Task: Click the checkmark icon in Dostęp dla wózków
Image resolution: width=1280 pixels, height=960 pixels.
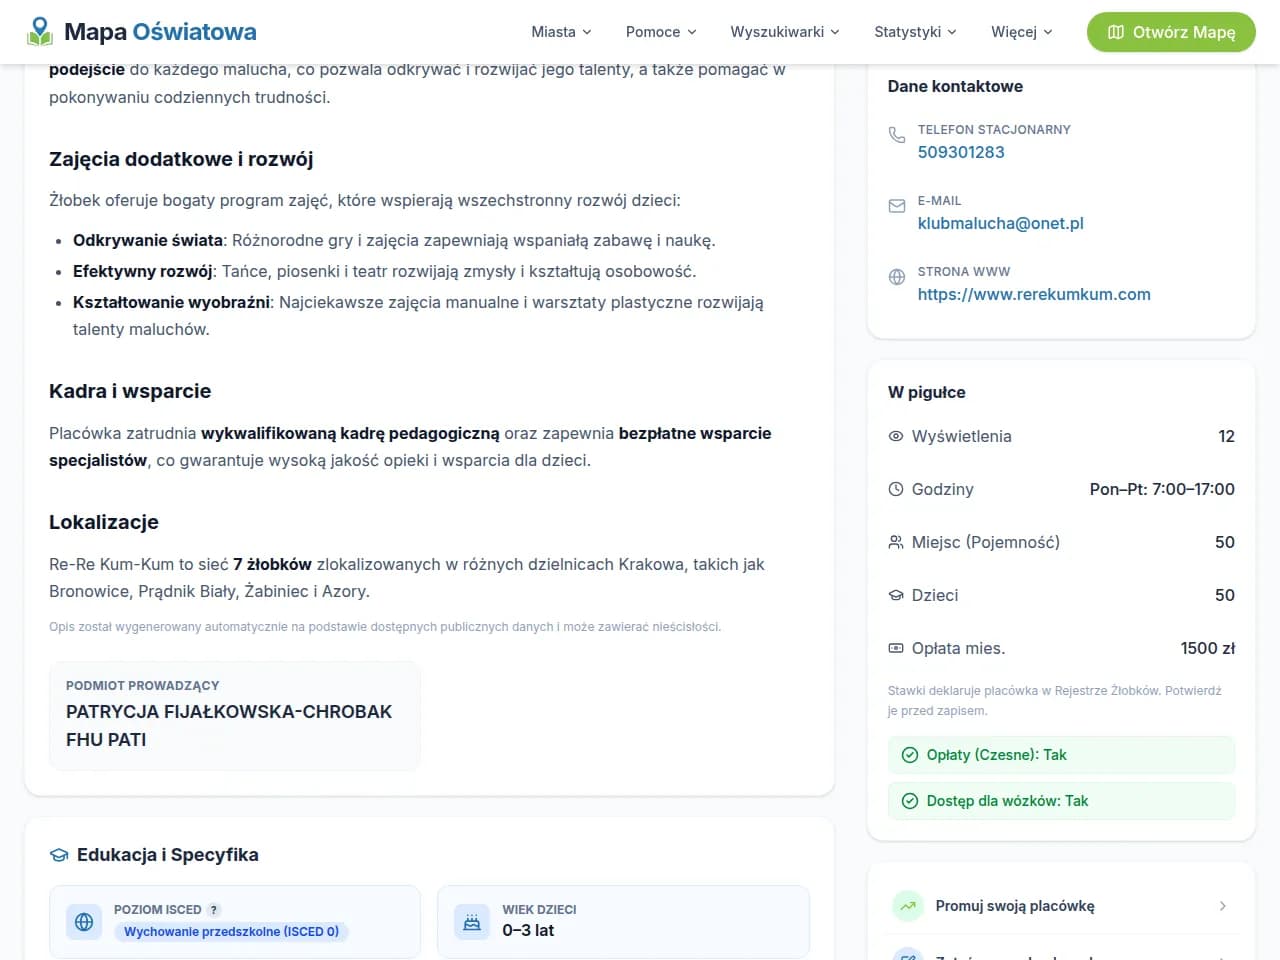Action: (910, 801)
